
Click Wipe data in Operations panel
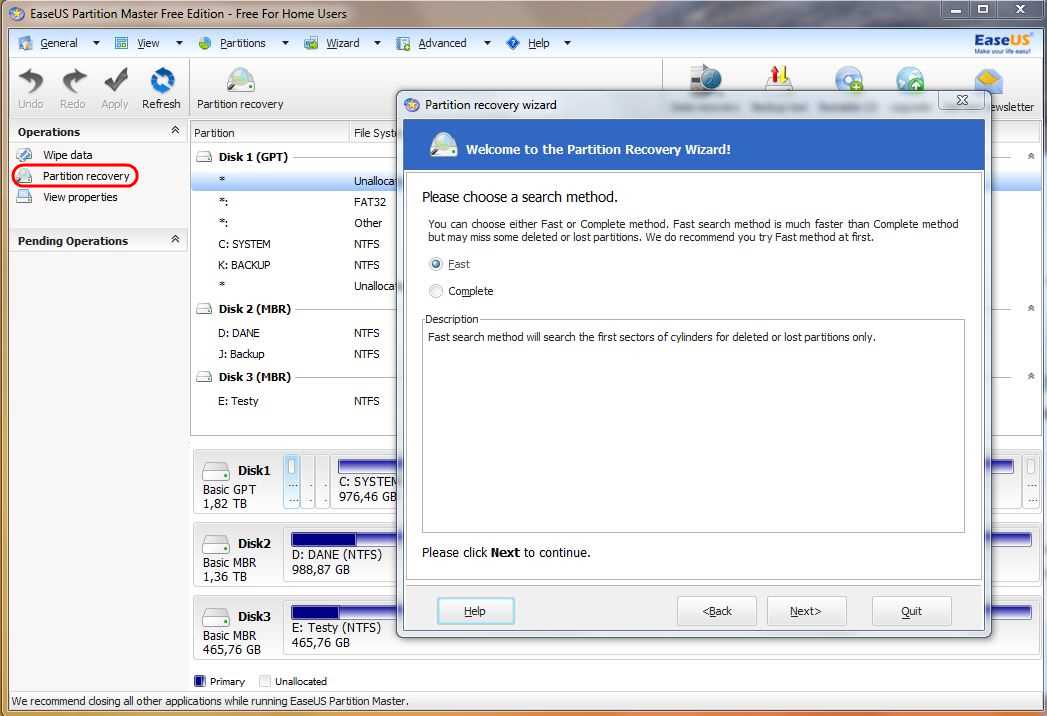coord(67,155)
